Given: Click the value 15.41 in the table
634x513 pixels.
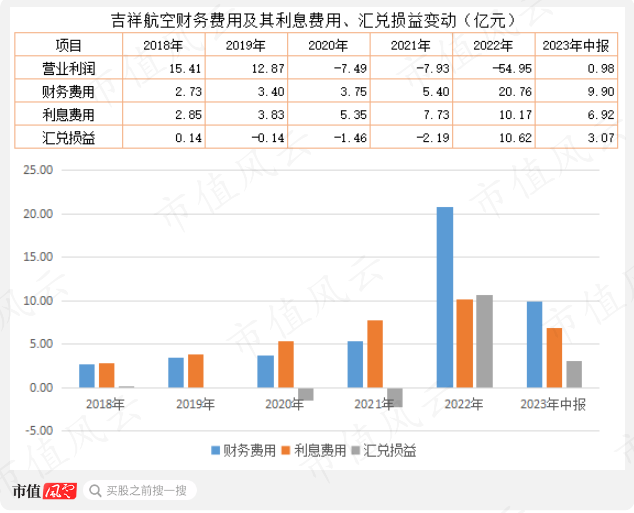Looking at the screenshot, I should click(185, 69).
